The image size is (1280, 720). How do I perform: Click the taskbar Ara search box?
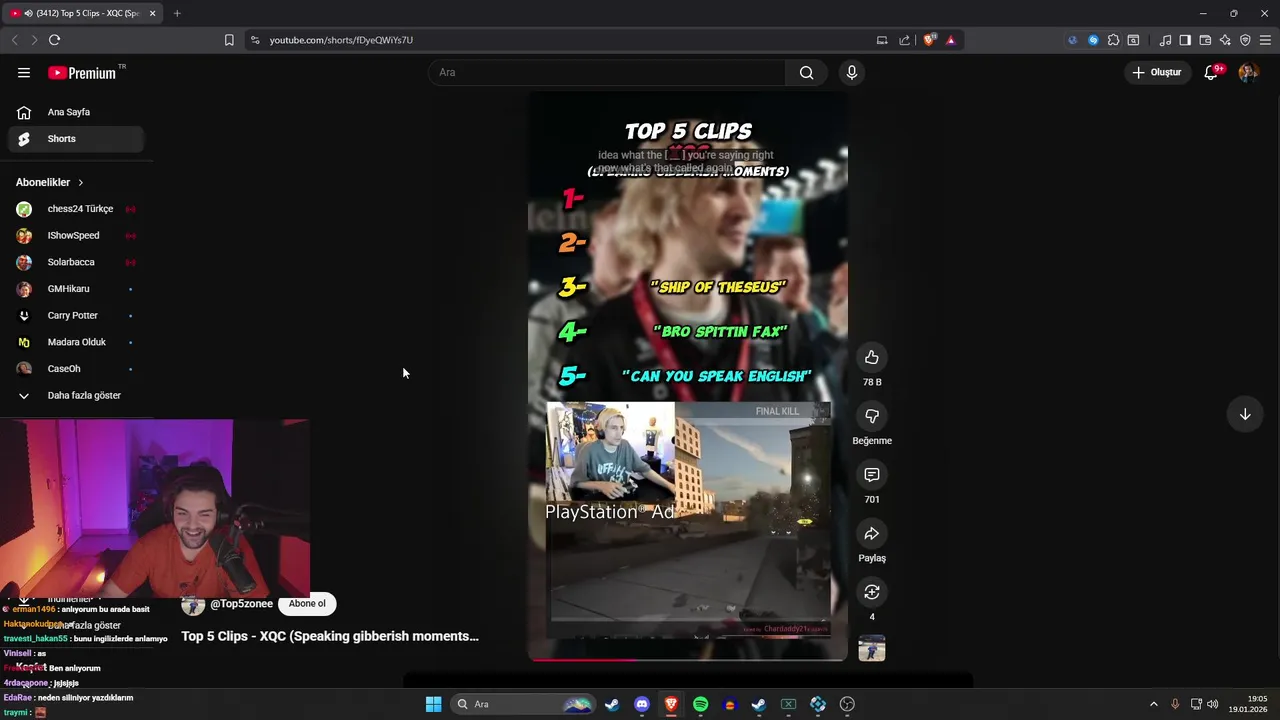523,704
